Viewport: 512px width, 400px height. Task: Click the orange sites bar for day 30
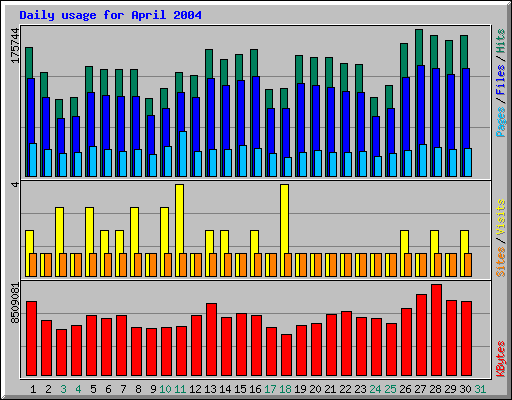pyautogui.click(x=468, y=265)
